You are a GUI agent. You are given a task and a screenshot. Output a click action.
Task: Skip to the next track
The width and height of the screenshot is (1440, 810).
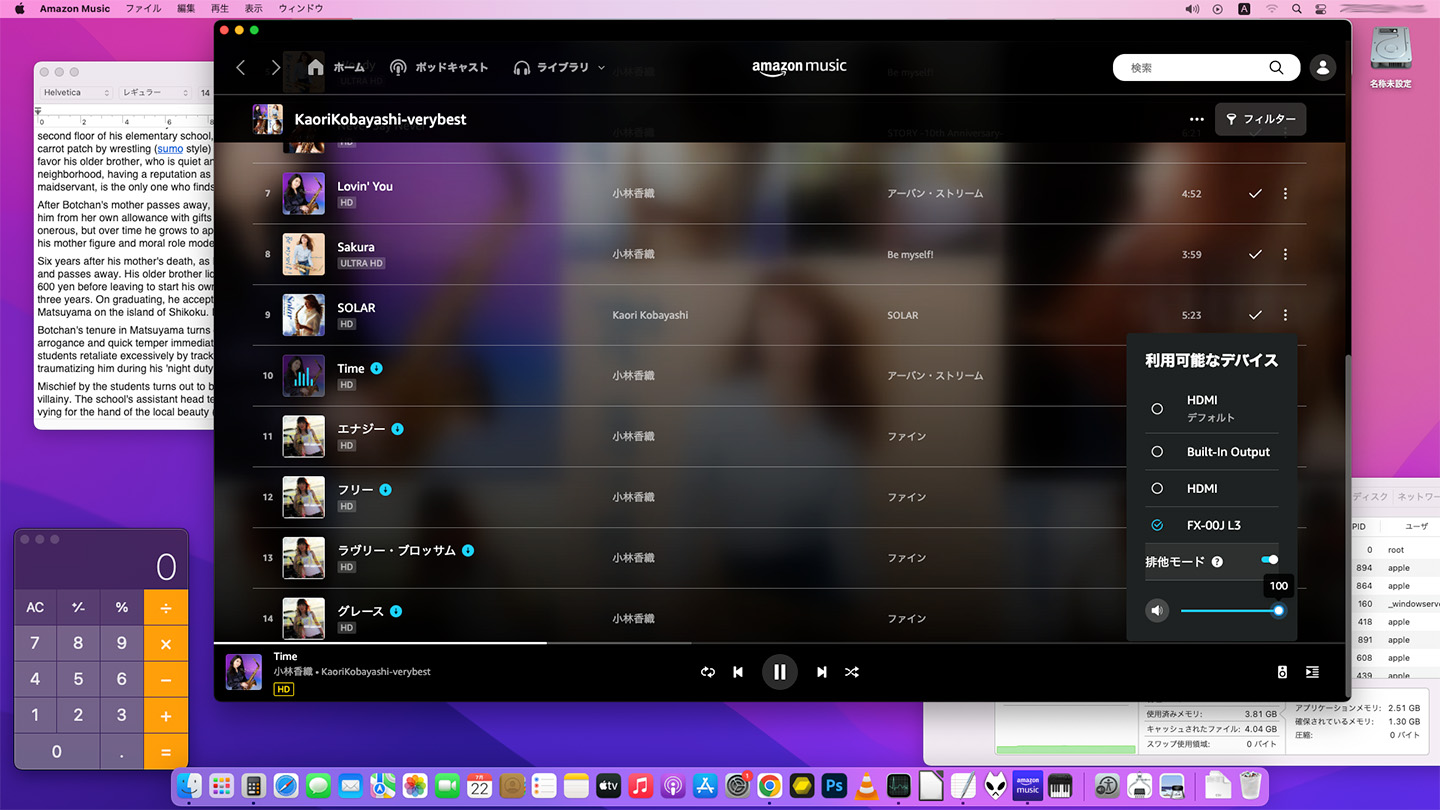click(822, 672)
